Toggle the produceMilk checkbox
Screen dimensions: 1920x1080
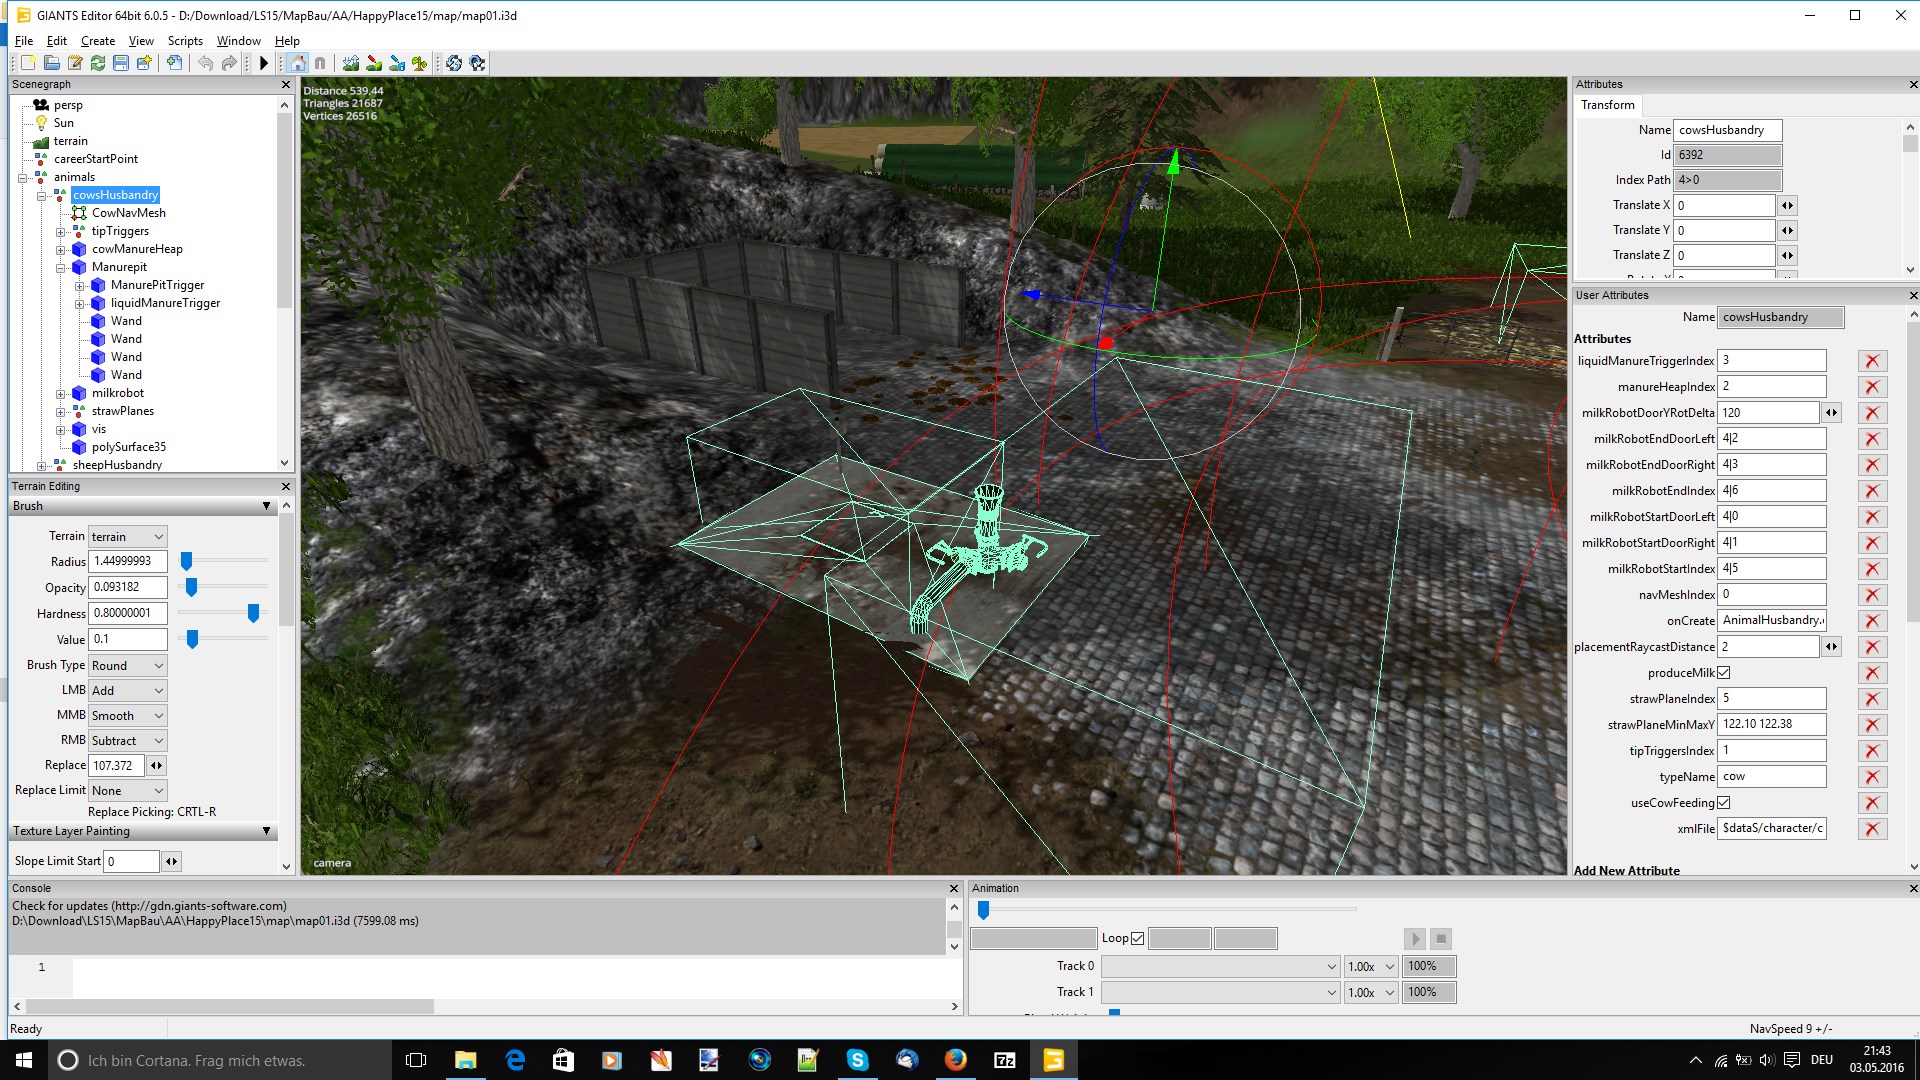(x=1723, y=673)
